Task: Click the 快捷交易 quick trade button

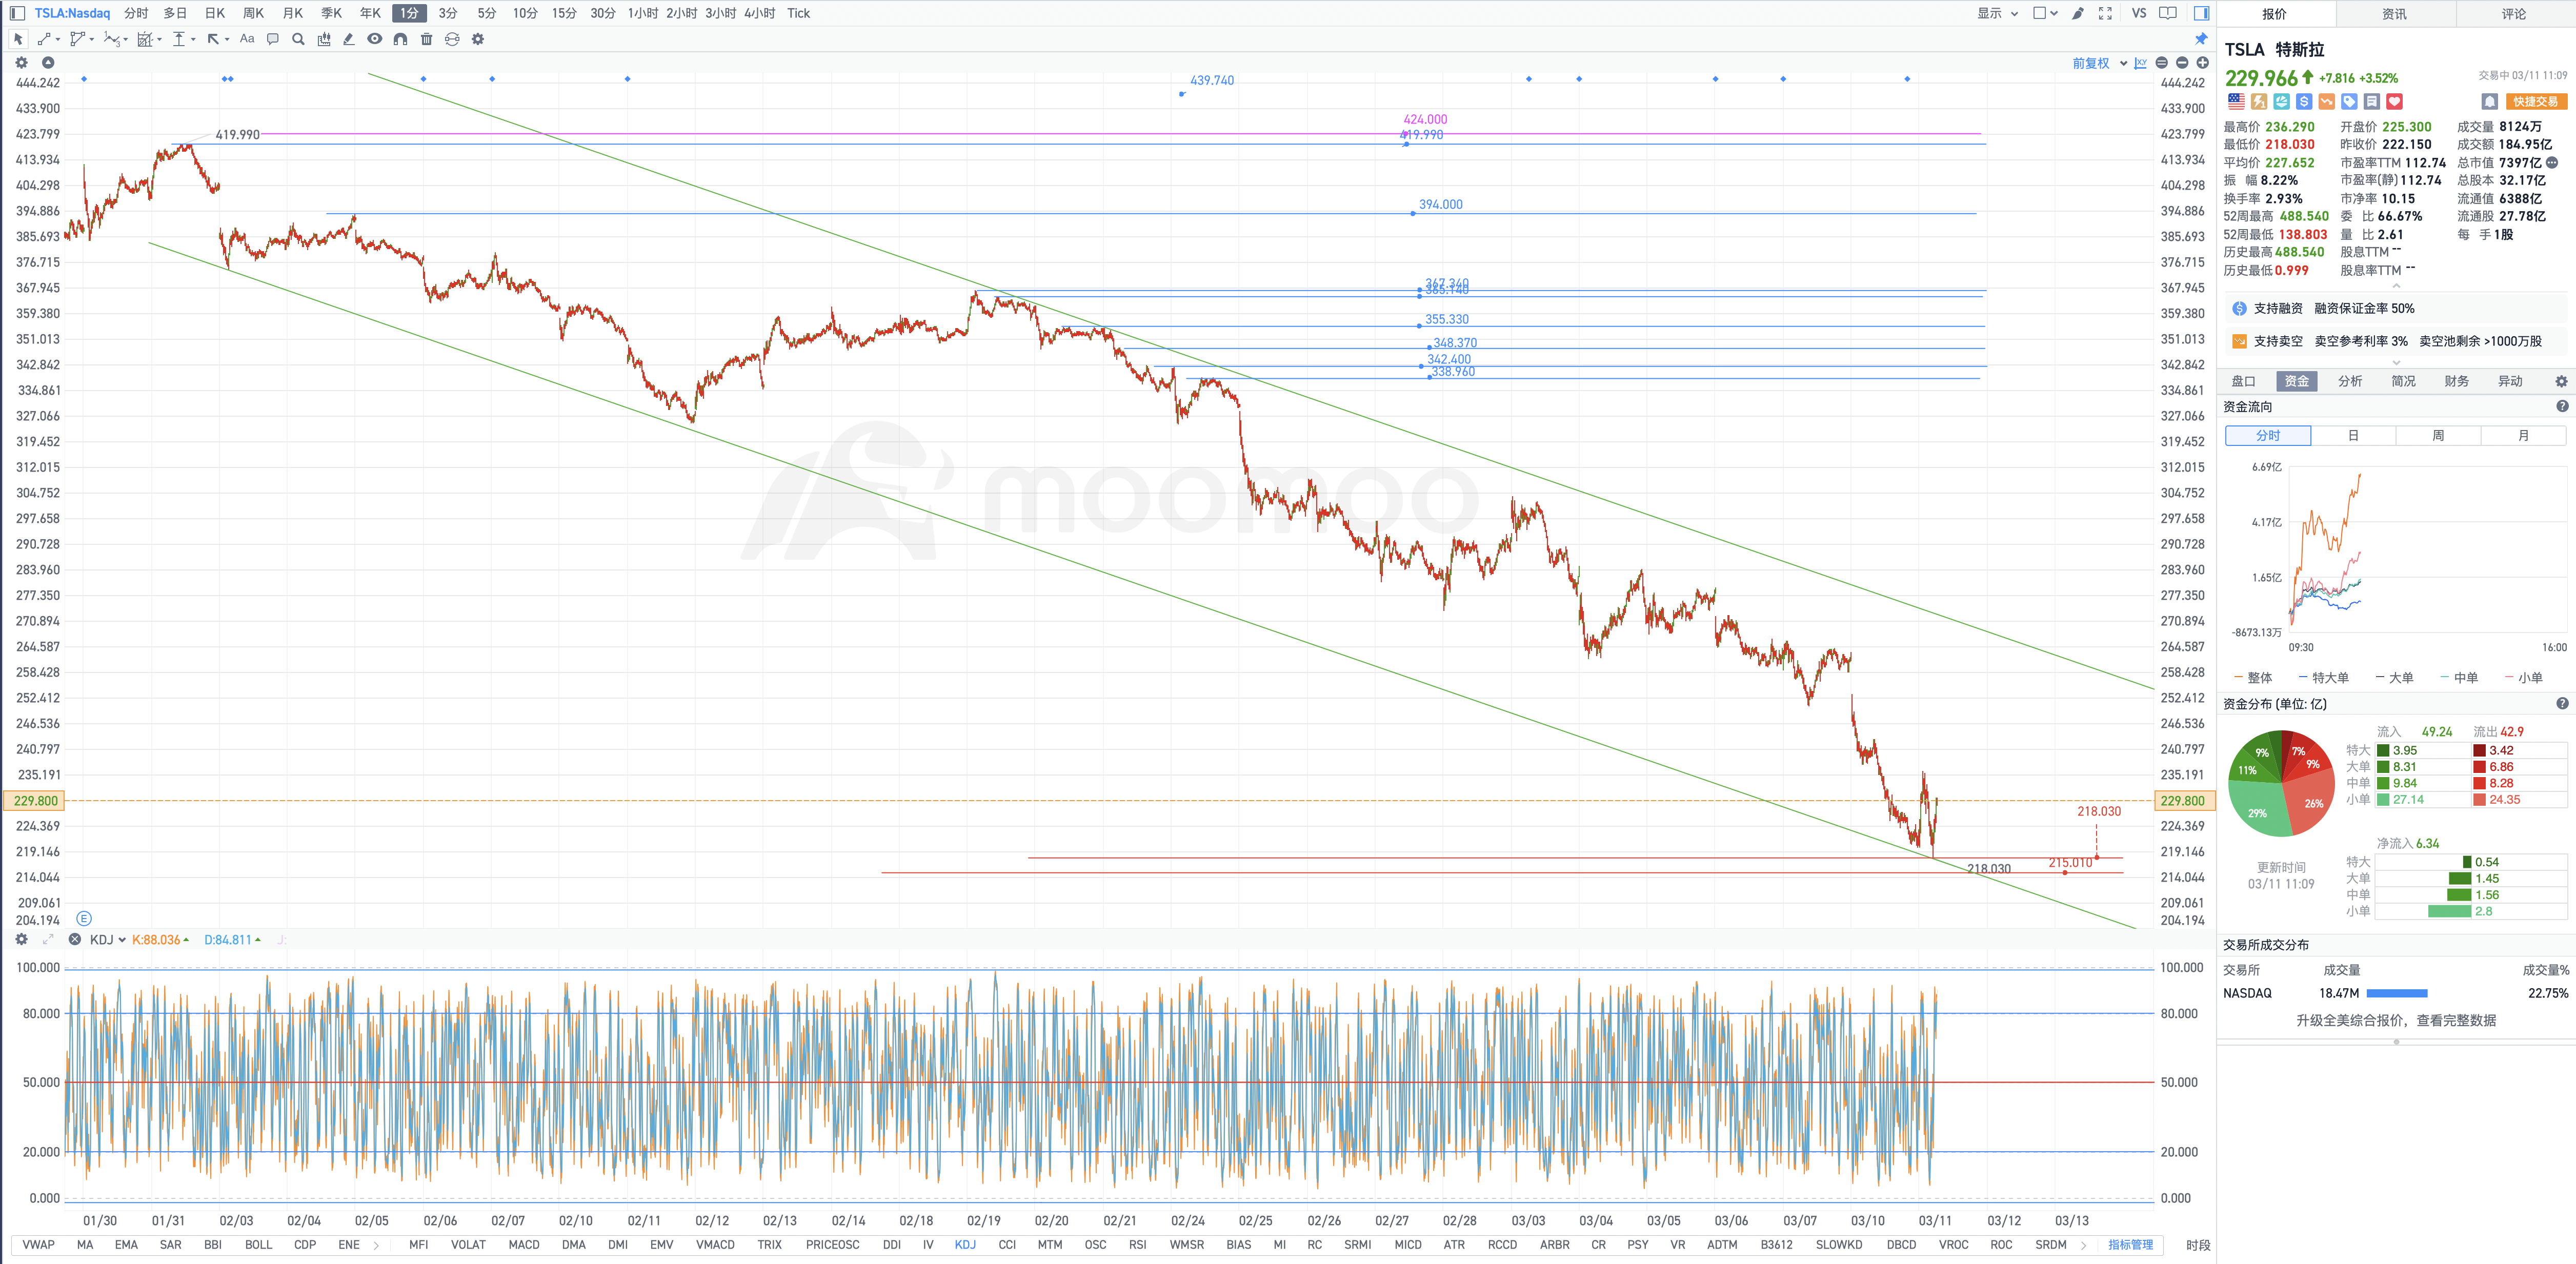Action: tap(2536, 101)
